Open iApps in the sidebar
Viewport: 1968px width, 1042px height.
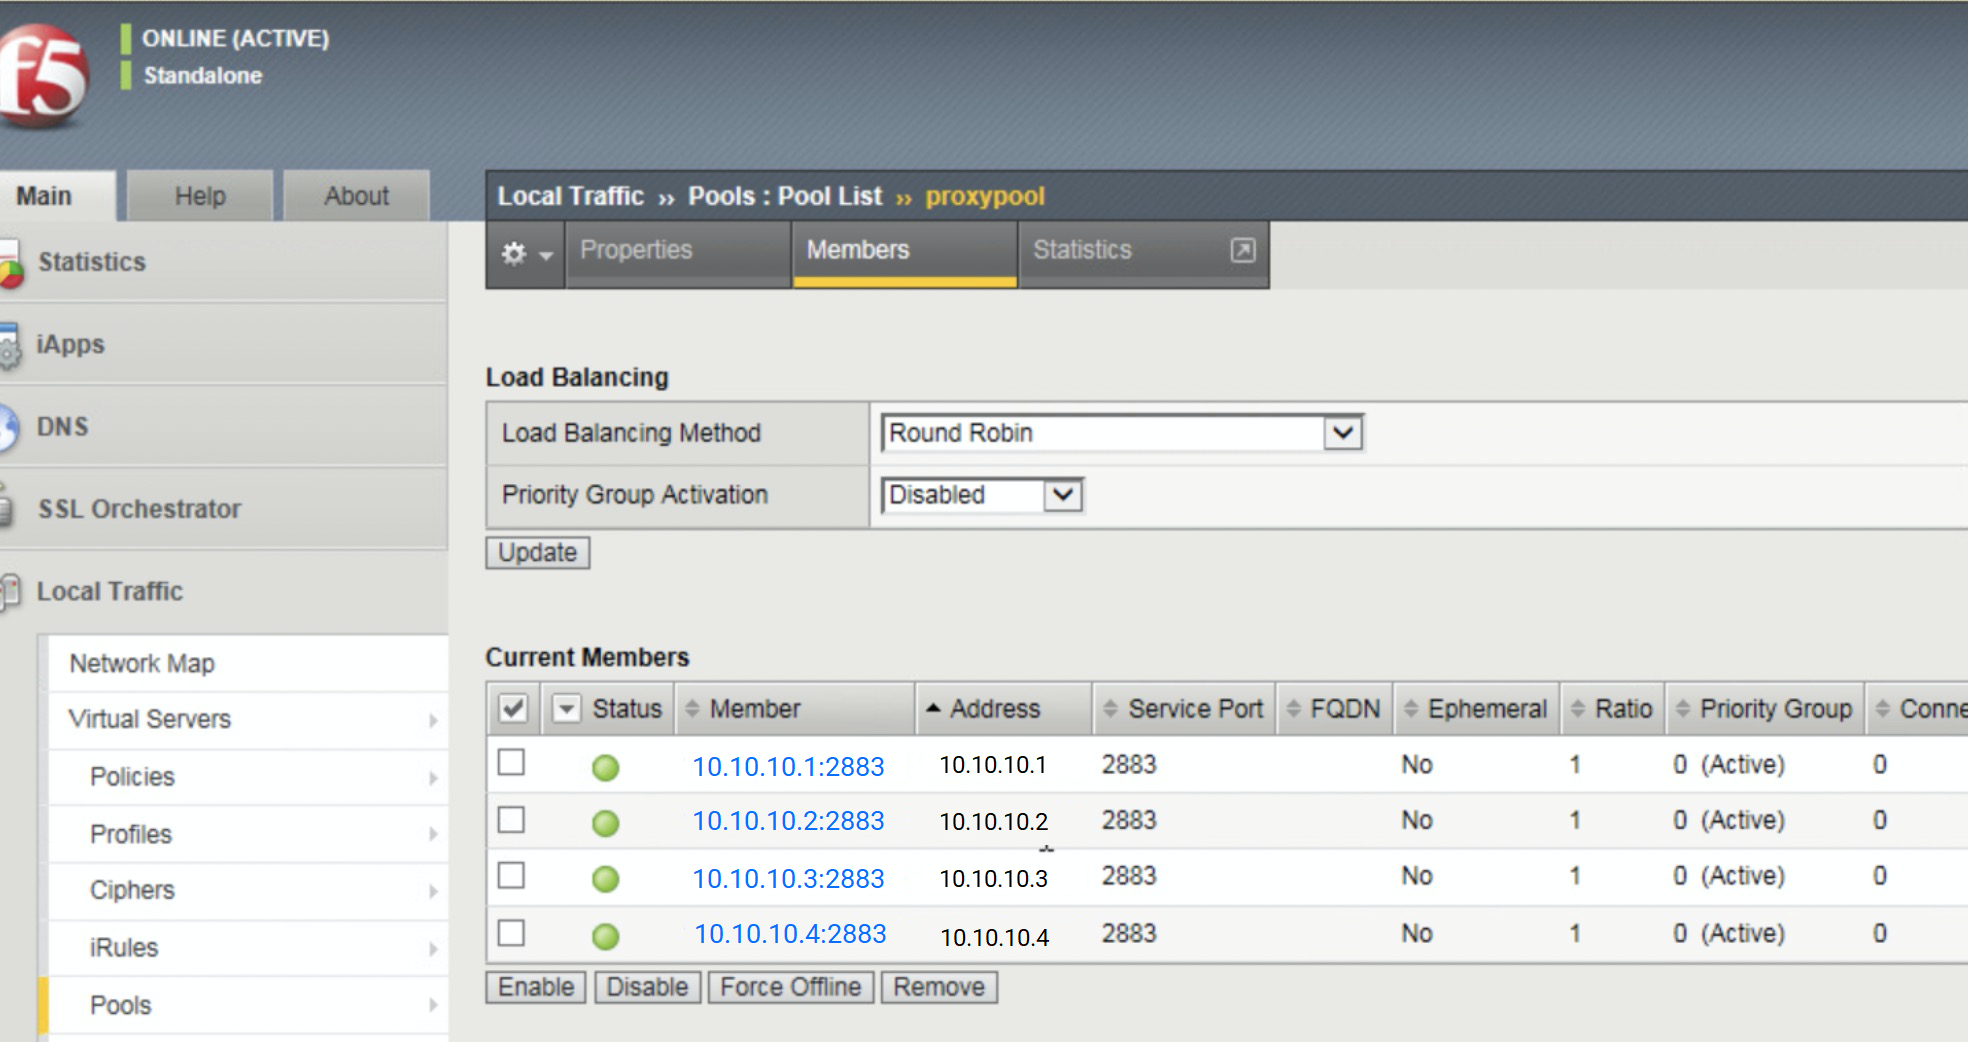point(224,344)
